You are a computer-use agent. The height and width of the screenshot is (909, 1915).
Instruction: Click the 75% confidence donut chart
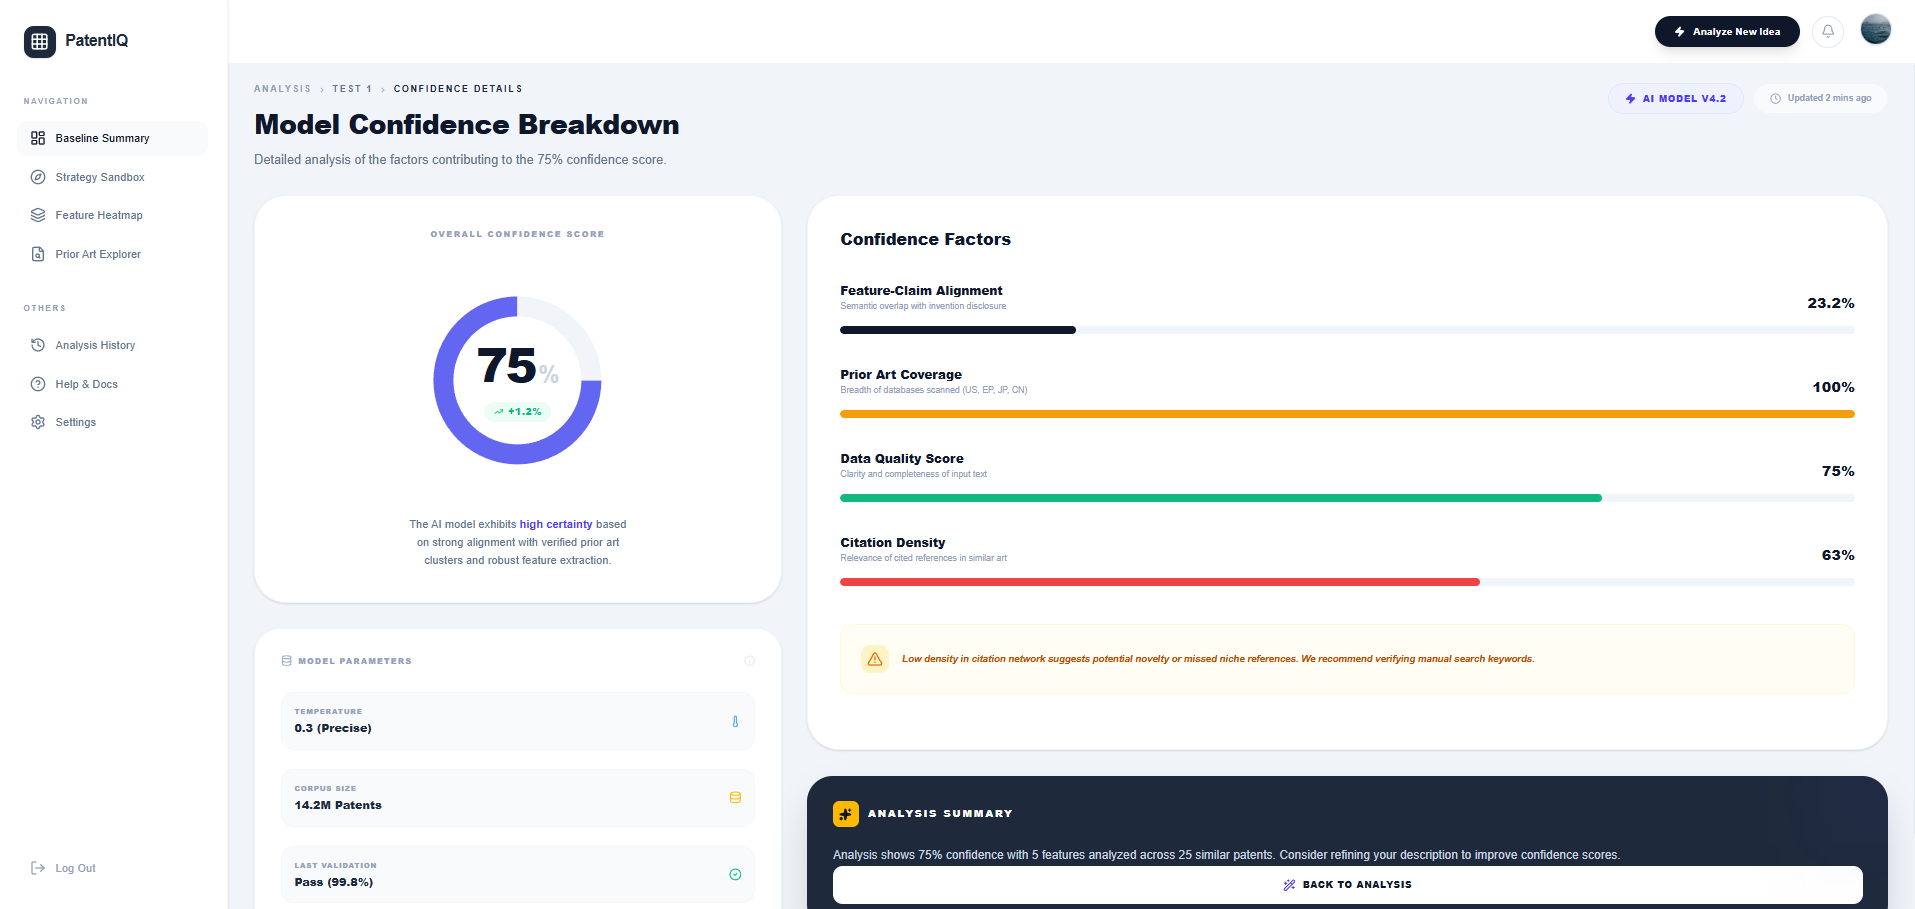pyautogui.click(x=517, y=380)
